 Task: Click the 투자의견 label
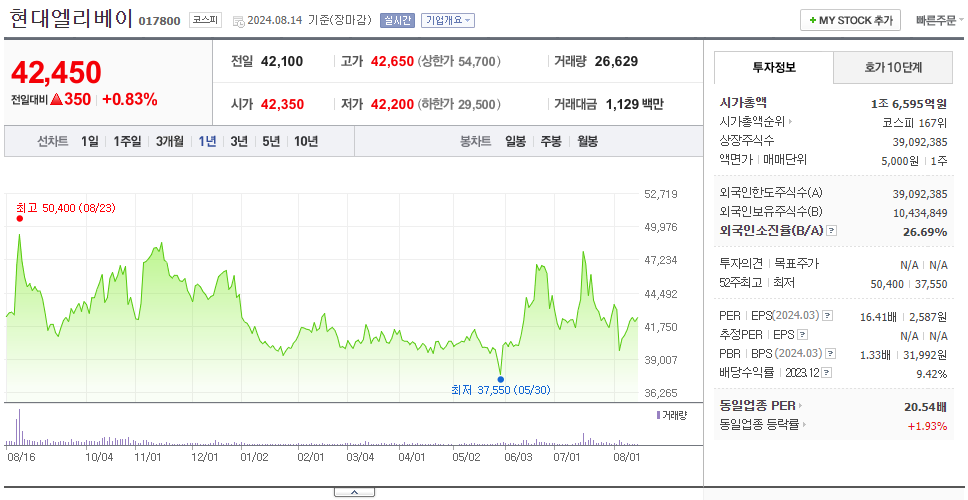741,264
